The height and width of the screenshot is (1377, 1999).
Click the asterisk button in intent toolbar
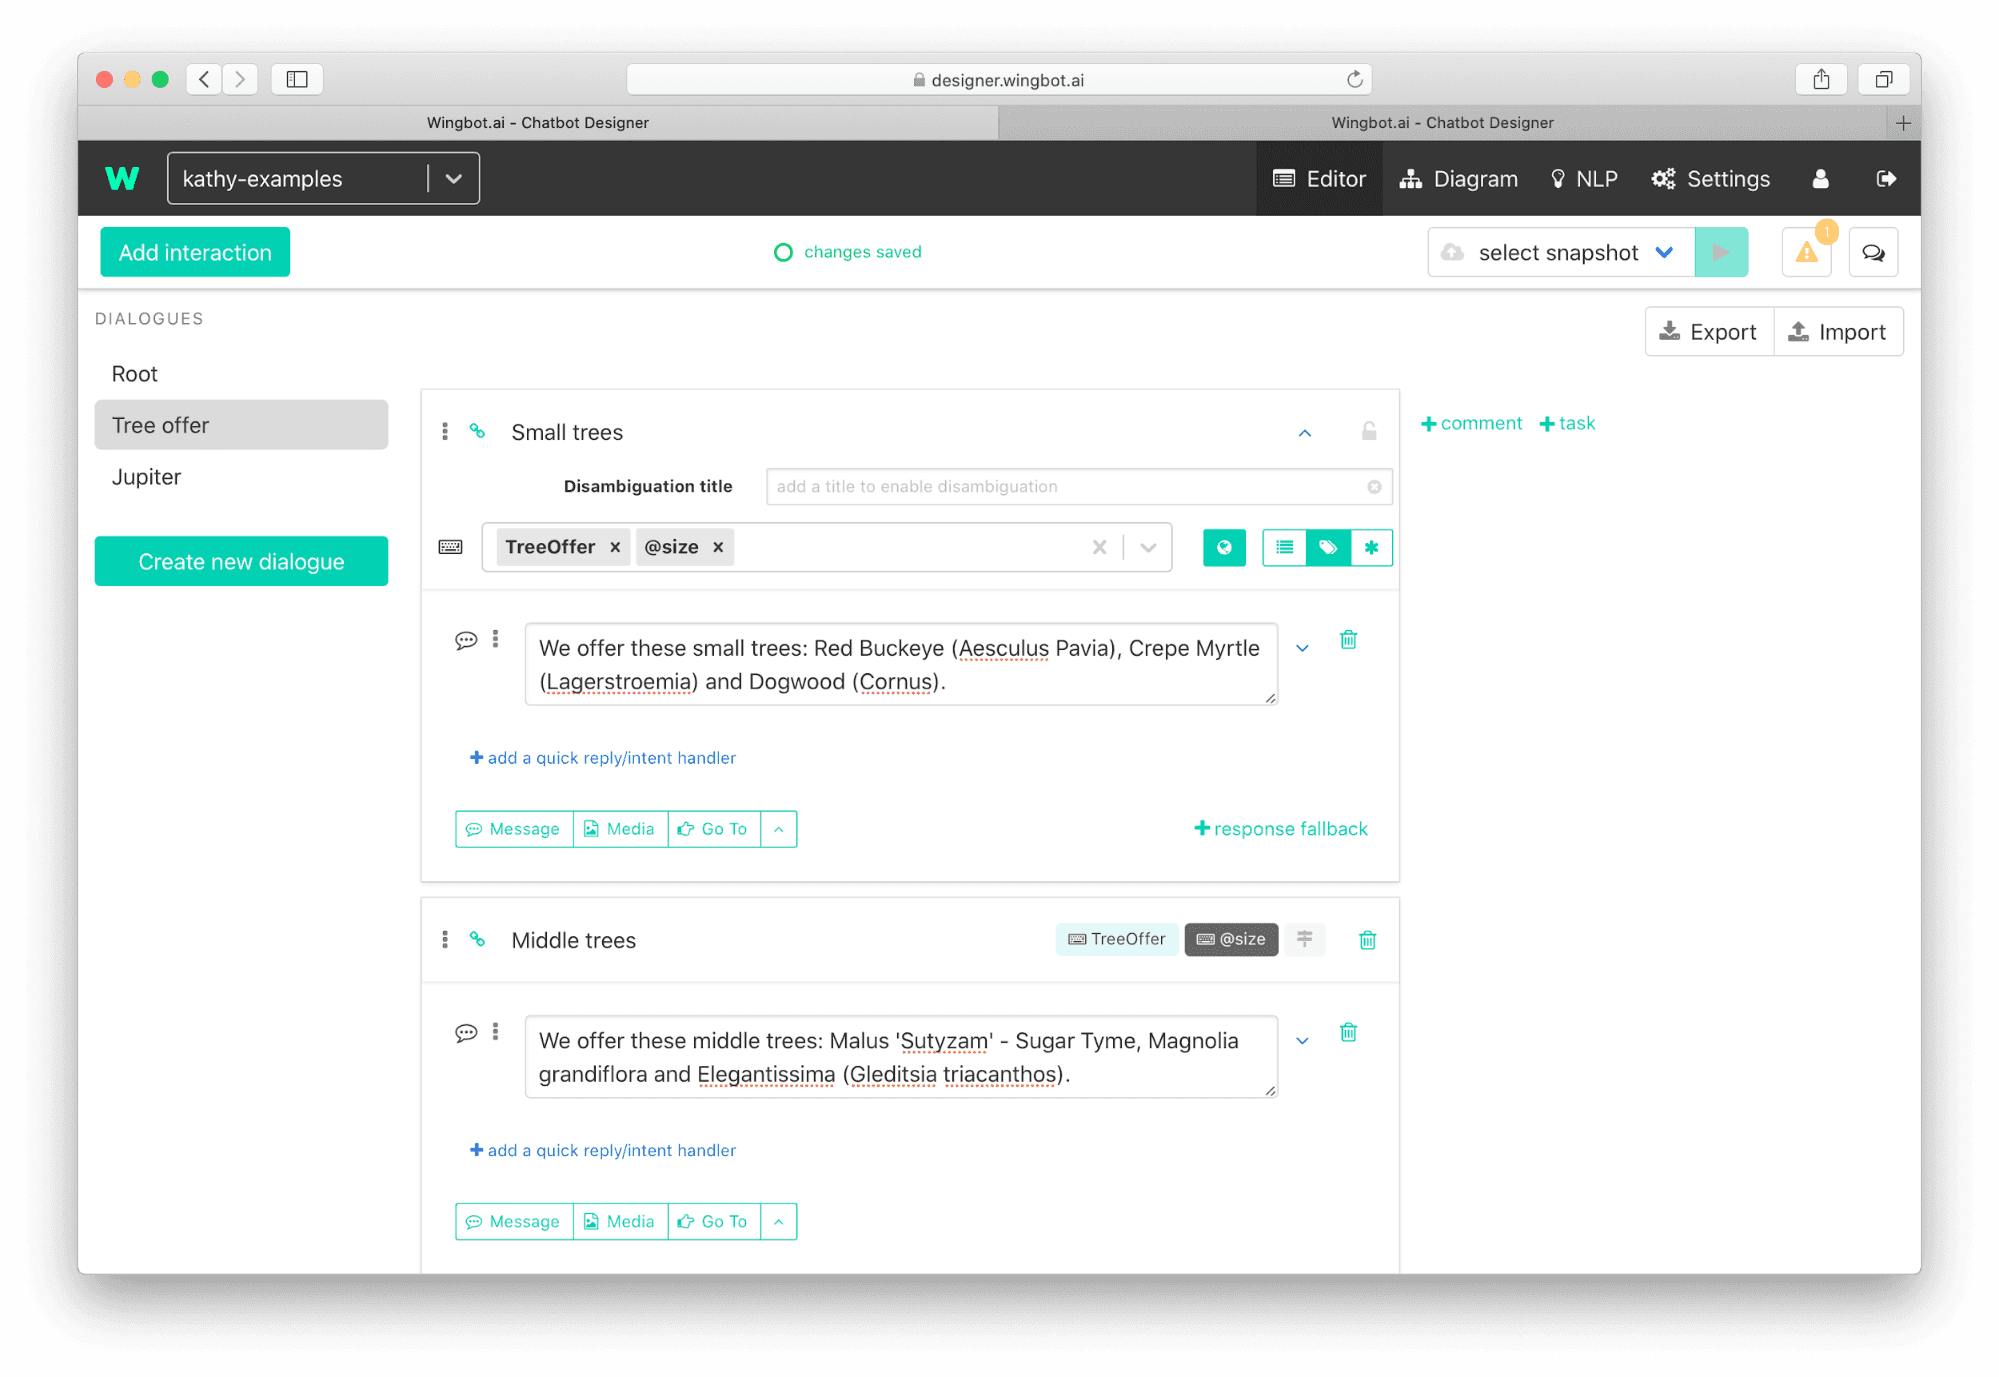[x=1371, y=547]
